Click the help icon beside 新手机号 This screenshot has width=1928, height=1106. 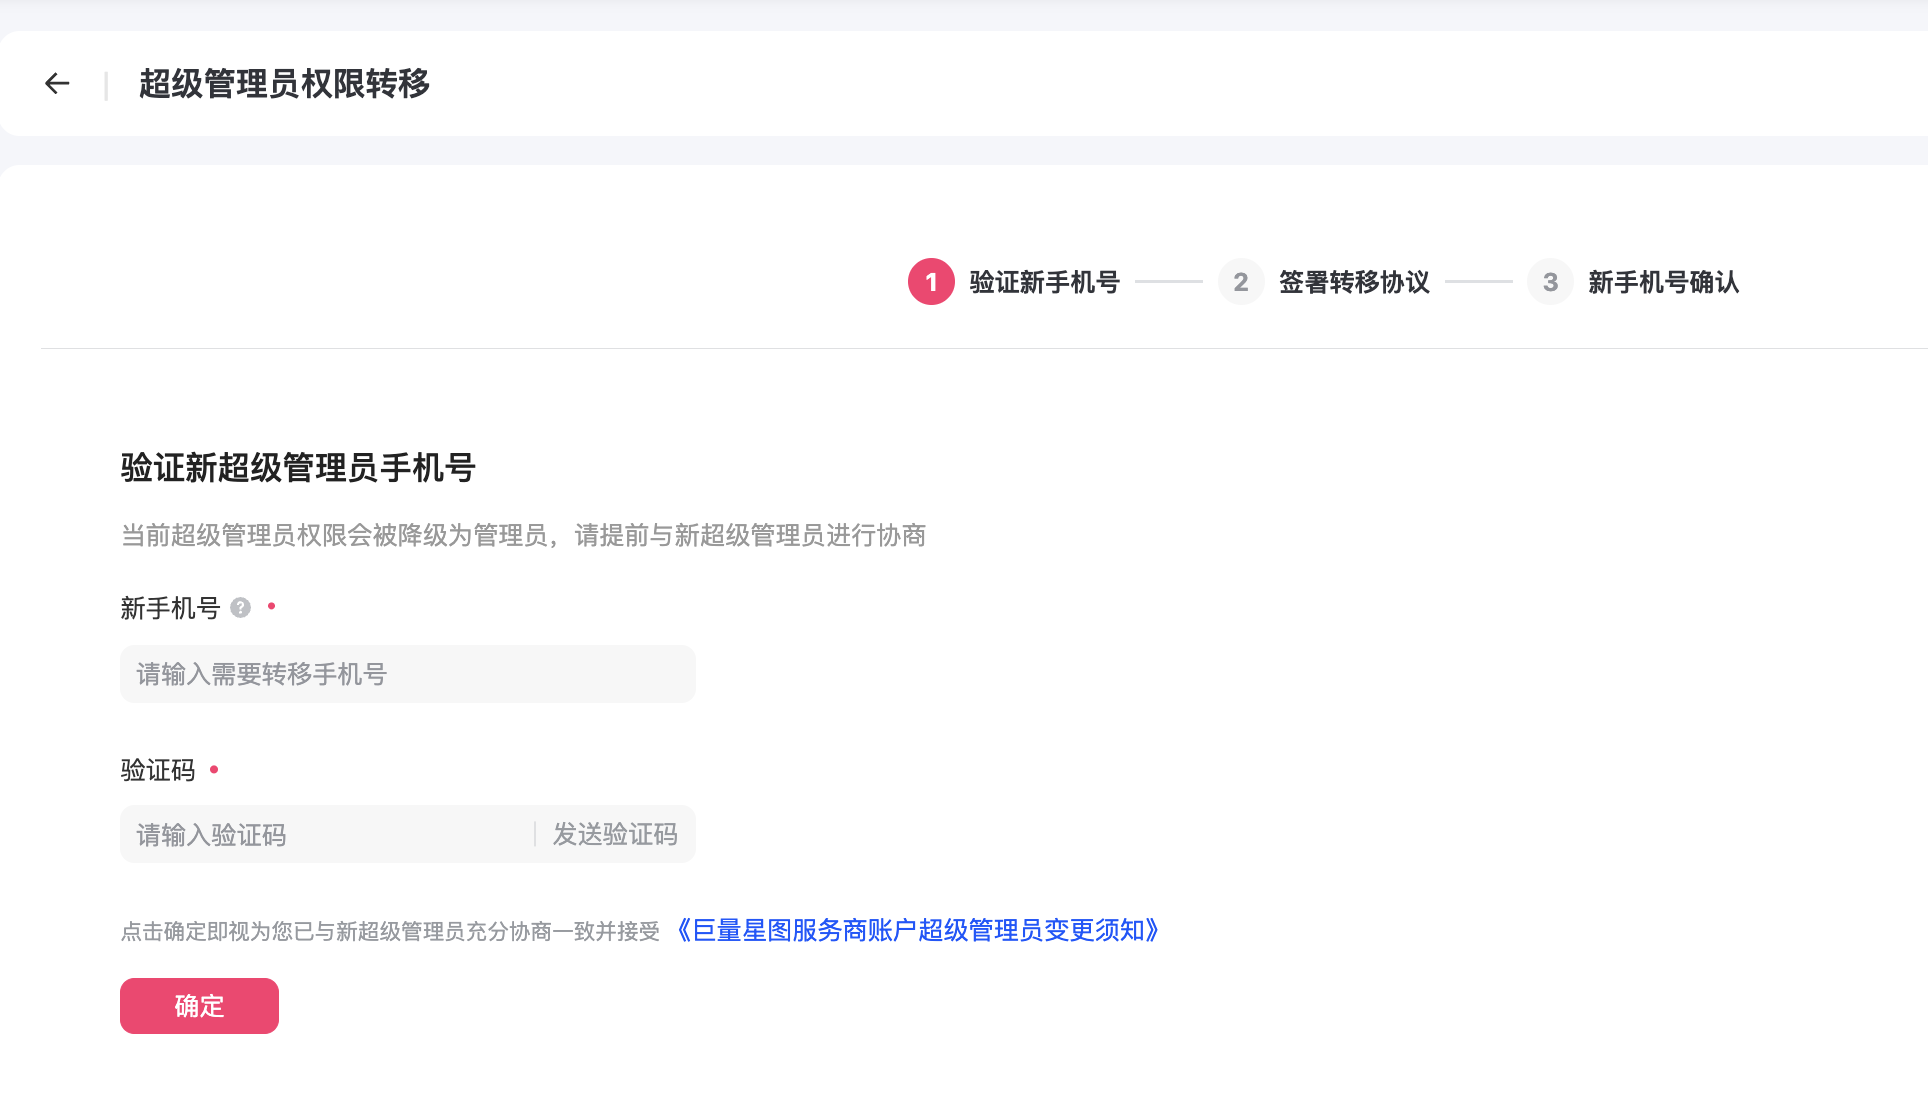[240, 608]
